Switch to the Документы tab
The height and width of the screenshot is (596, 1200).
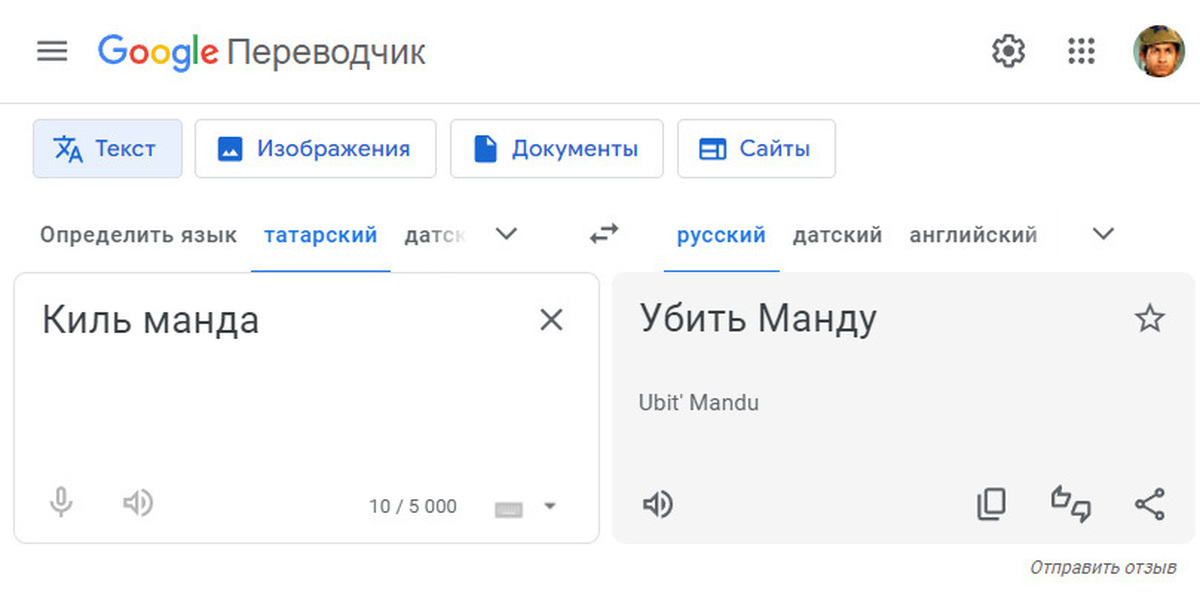[556, 149]
